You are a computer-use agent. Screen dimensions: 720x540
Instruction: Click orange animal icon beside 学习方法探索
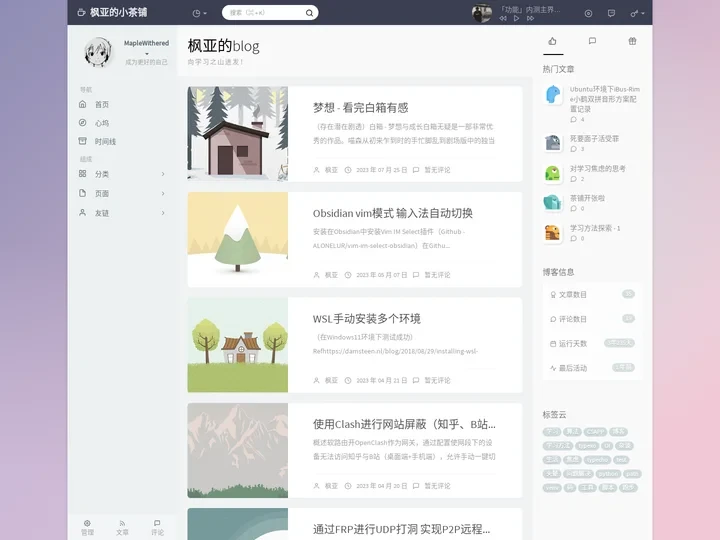point(553,233)
